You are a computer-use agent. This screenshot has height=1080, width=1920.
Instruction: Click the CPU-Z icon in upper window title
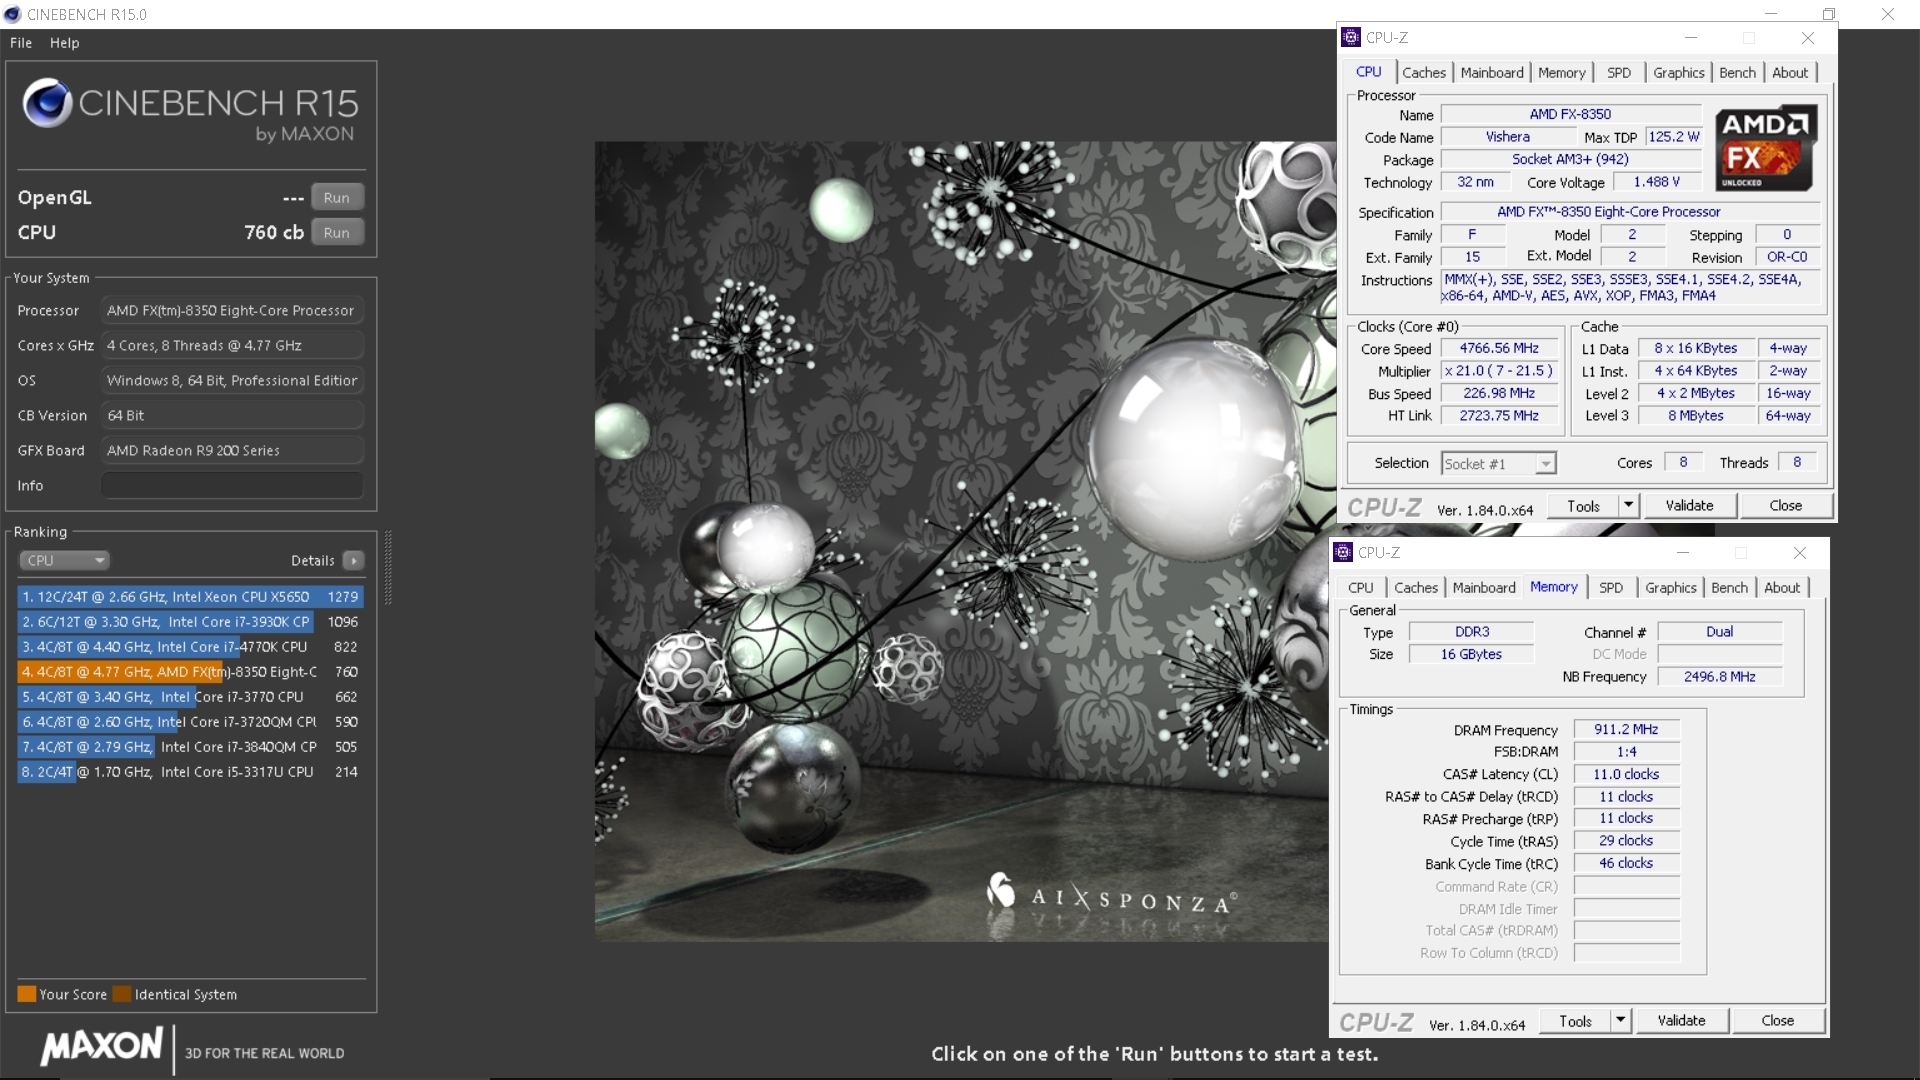click(x=1351, y=37)
